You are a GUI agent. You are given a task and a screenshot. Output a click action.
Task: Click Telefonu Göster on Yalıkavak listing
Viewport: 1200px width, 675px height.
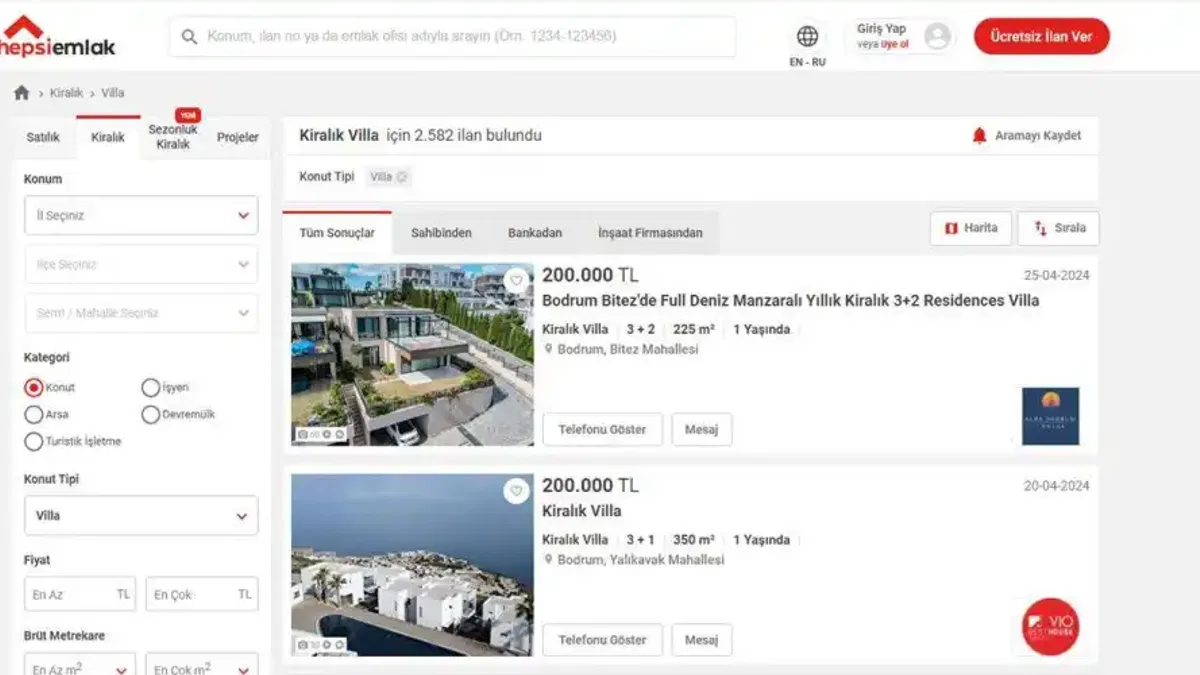point(602,640)
